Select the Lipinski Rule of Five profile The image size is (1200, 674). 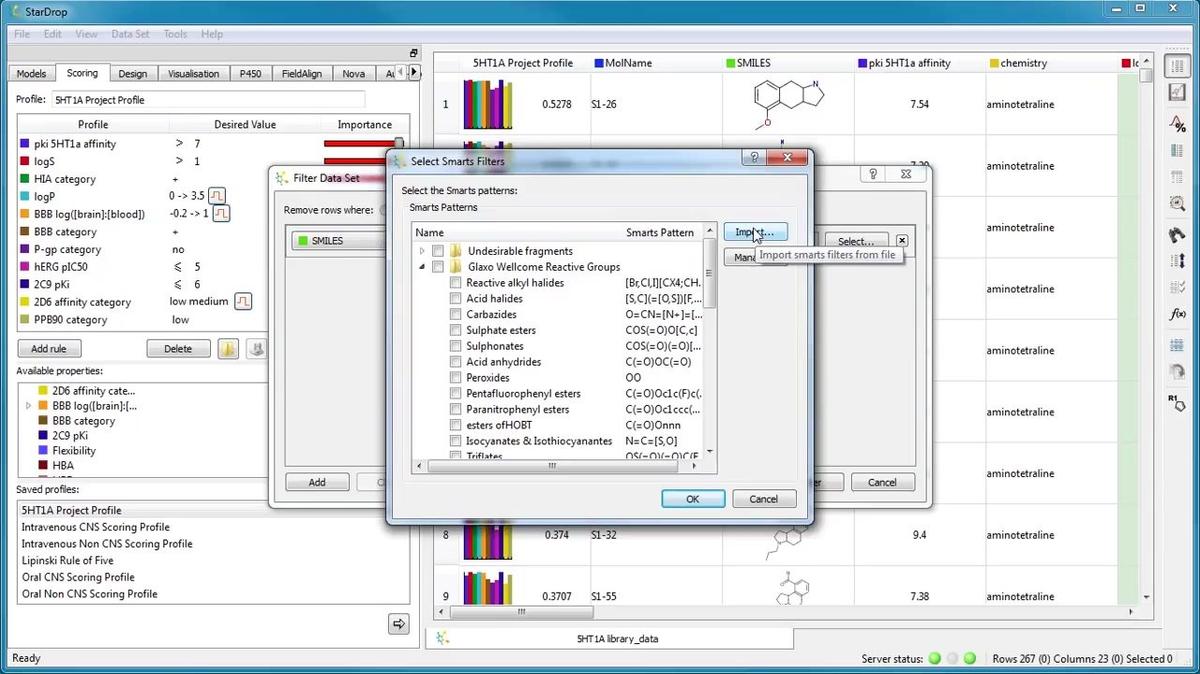coord(65,560)
